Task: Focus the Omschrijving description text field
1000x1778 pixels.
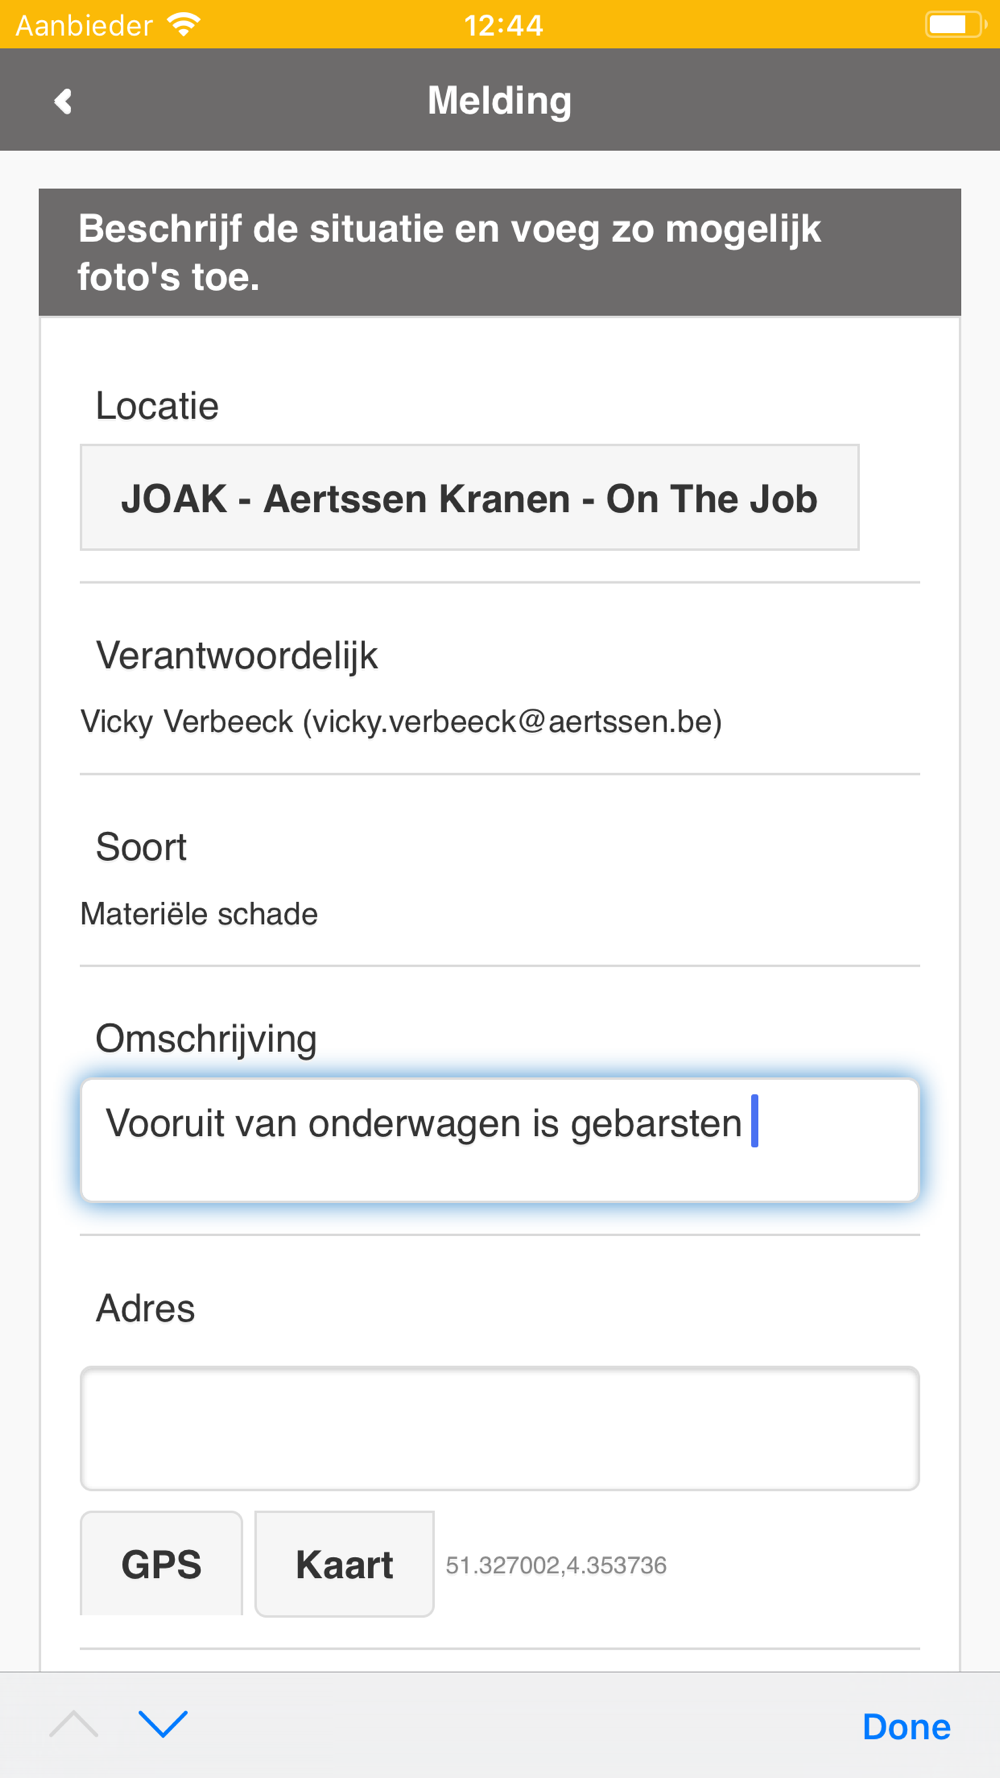Action: click(x=499, y=1140)
